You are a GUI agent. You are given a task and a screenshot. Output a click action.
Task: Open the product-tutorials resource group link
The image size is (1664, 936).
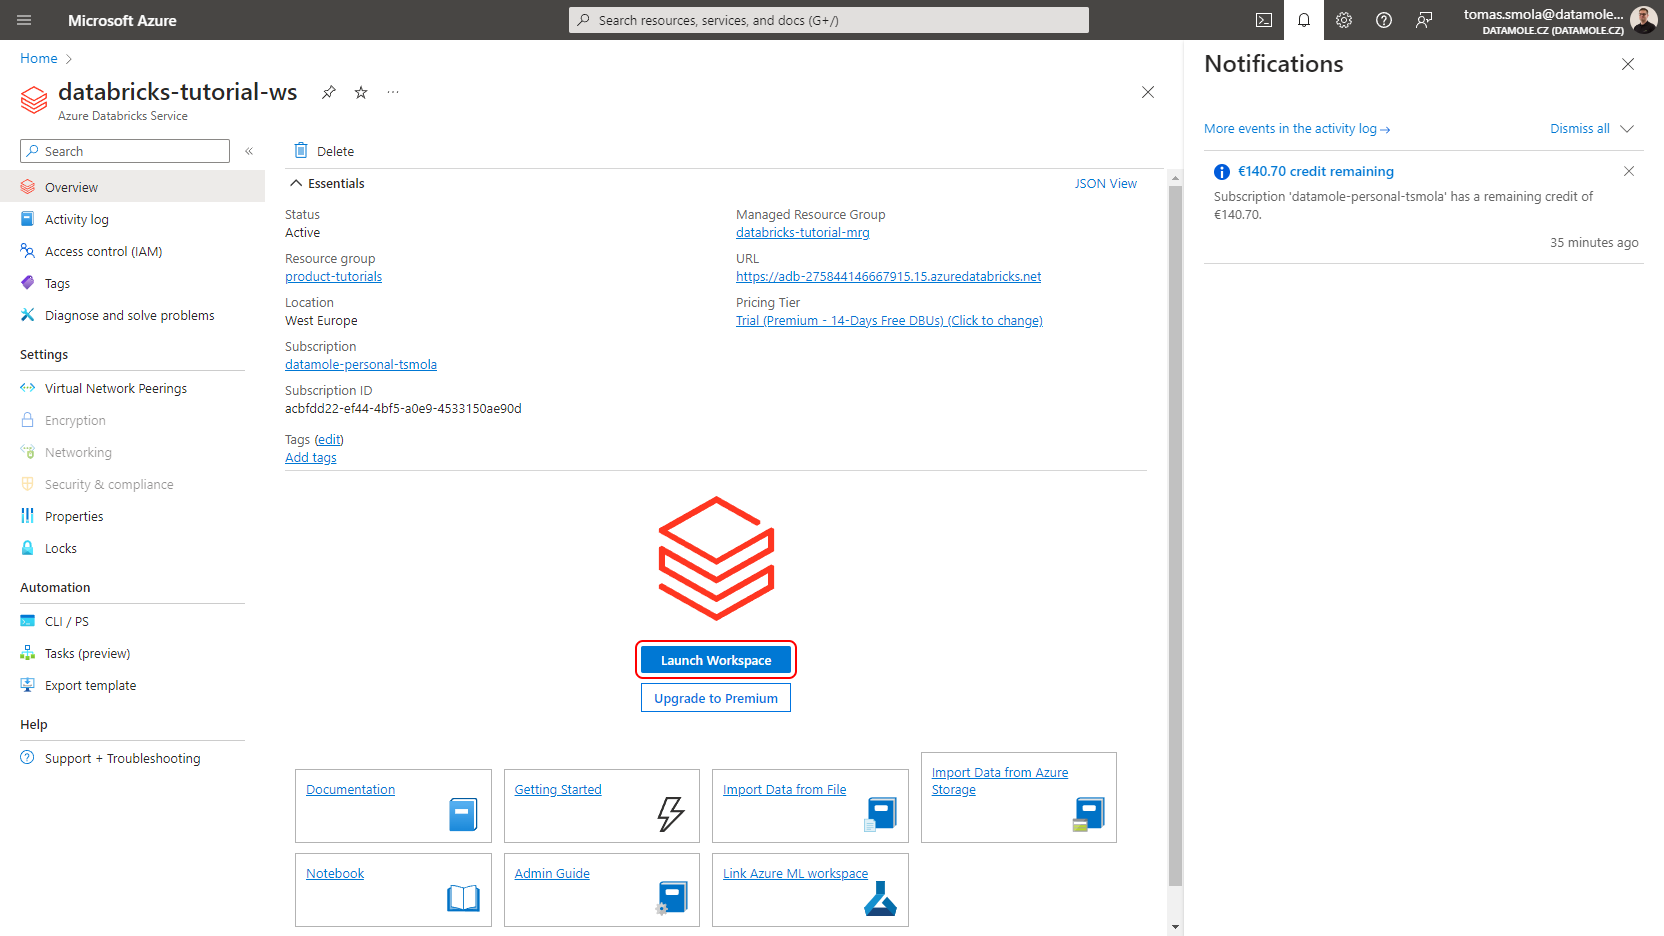[333, 277]
